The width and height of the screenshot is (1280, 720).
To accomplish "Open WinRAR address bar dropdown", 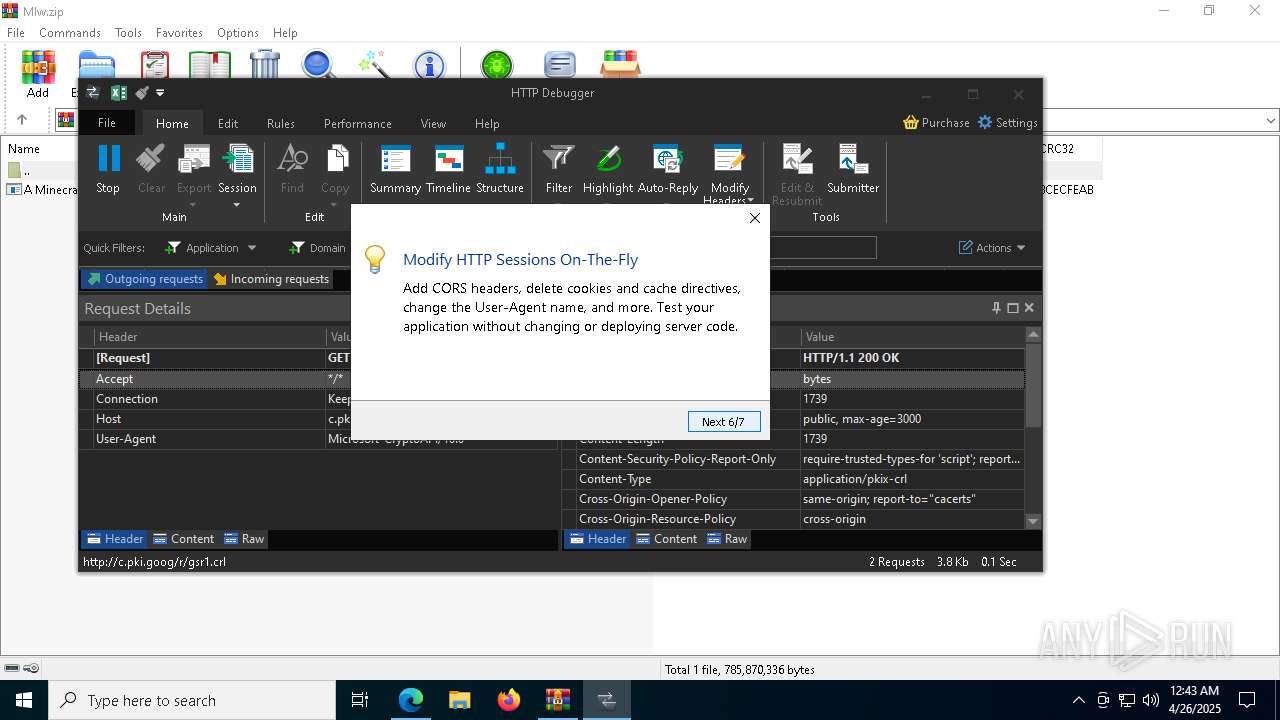I will coord(1271,121).
